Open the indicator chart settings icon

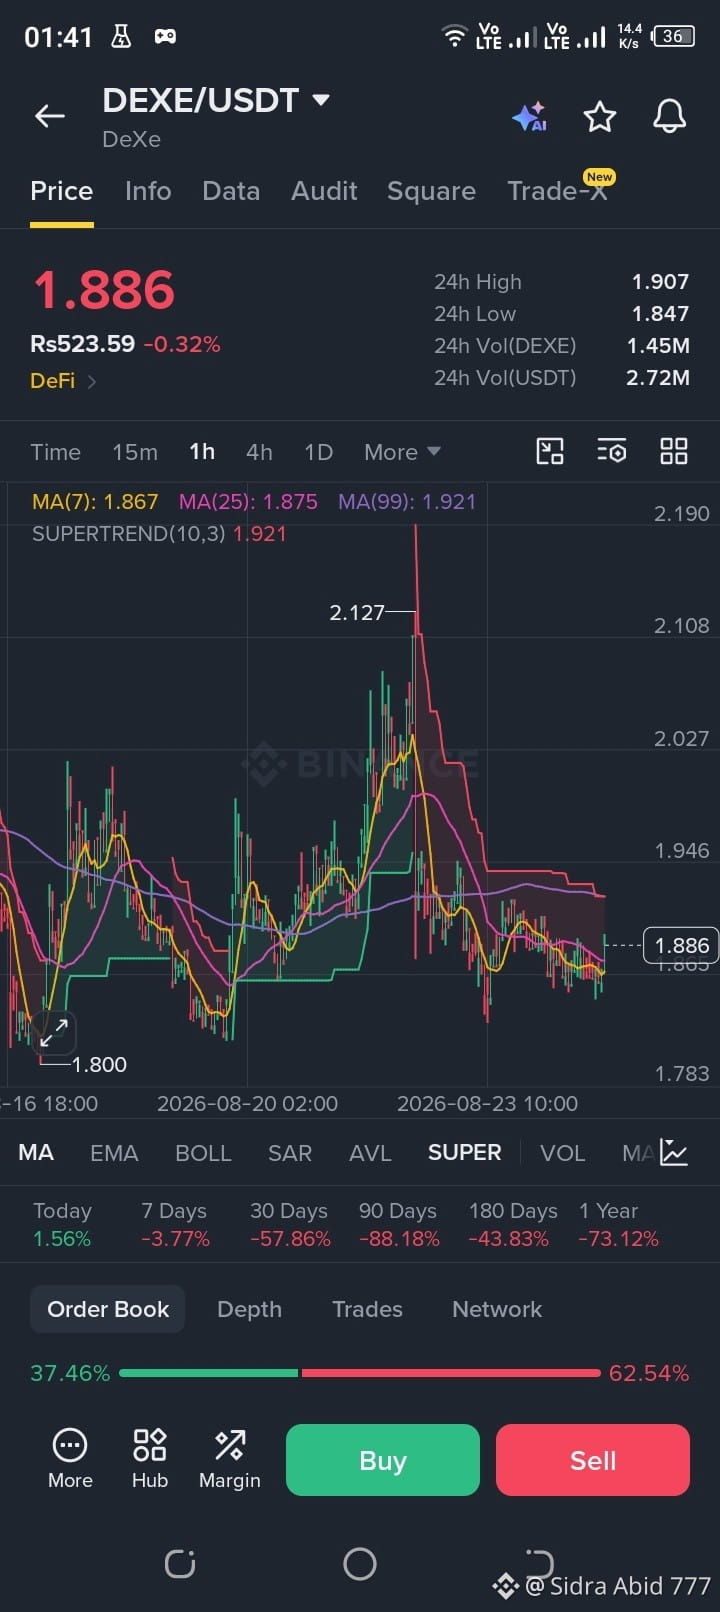674,1152
